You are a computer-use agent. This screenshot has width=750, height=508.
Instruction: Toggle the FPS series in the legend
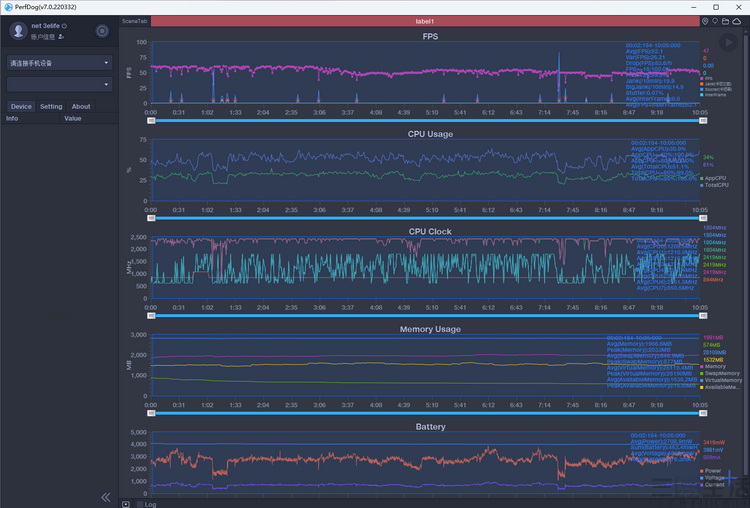pyautogui.click(x=706, y=78)
